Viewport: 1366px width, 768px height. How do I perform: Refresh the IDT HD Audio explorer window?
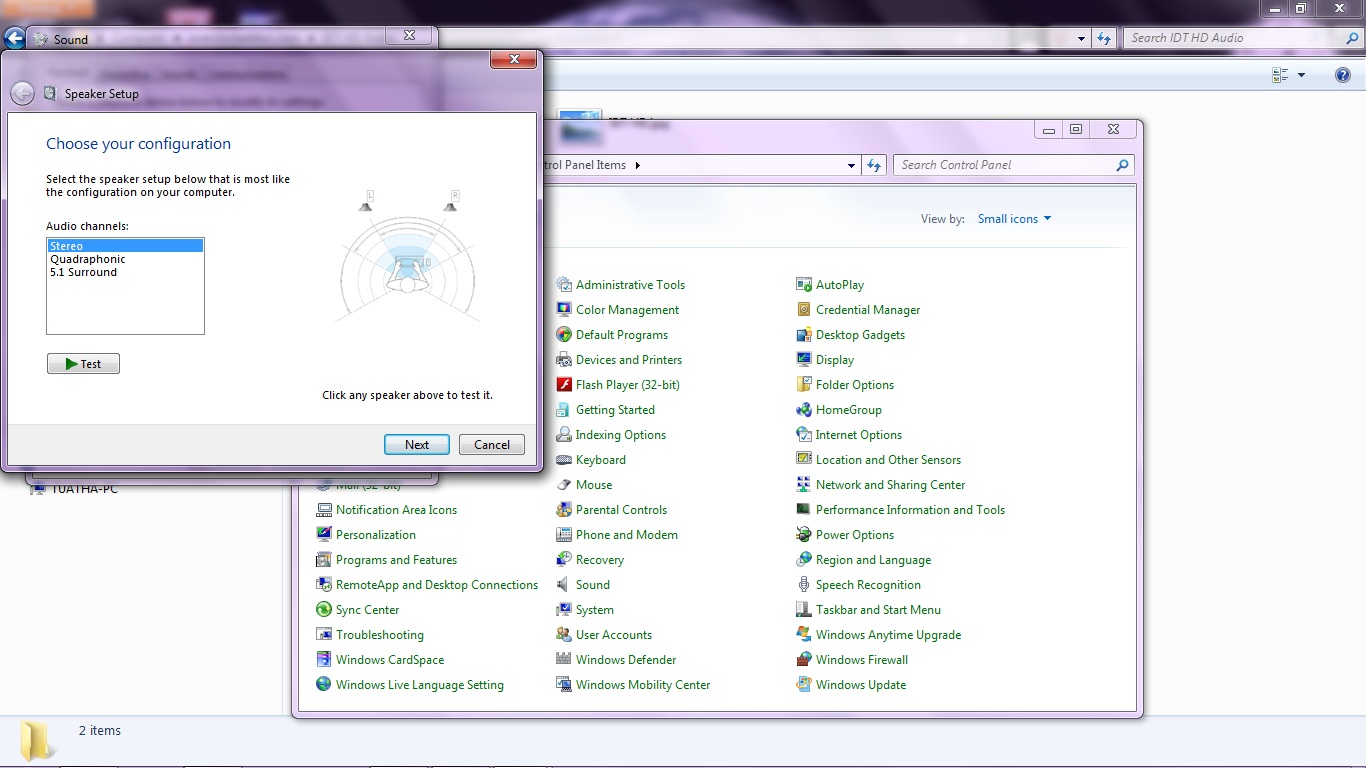click(1104, 39)
